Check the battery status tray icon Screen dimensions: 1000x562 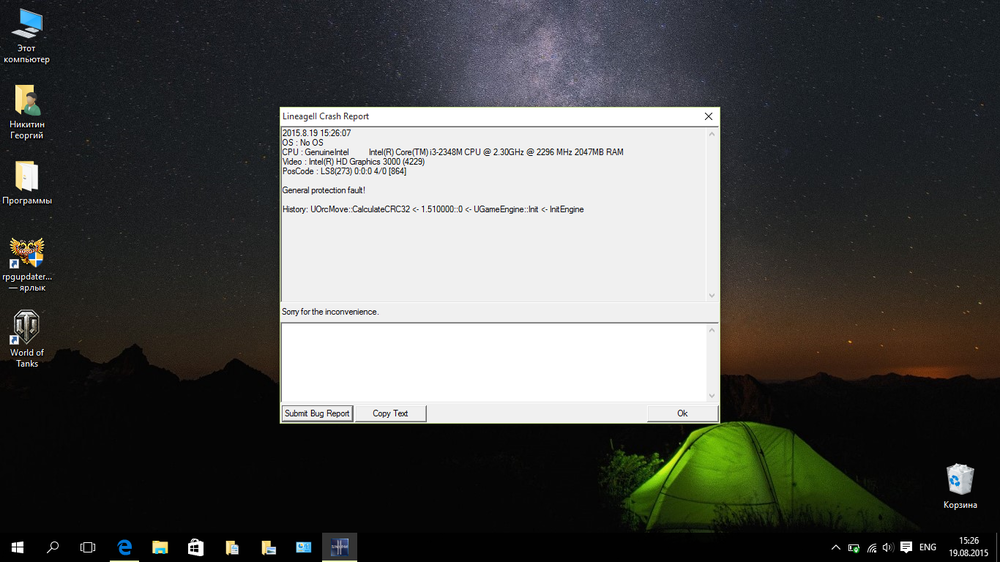[853, 547]
